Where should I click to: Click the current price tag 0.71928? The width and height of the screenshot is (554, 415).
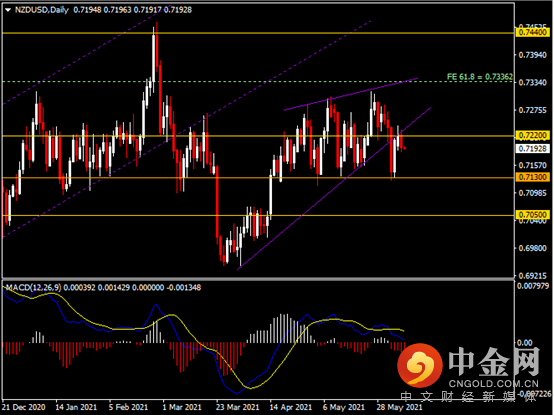(533, 149)
